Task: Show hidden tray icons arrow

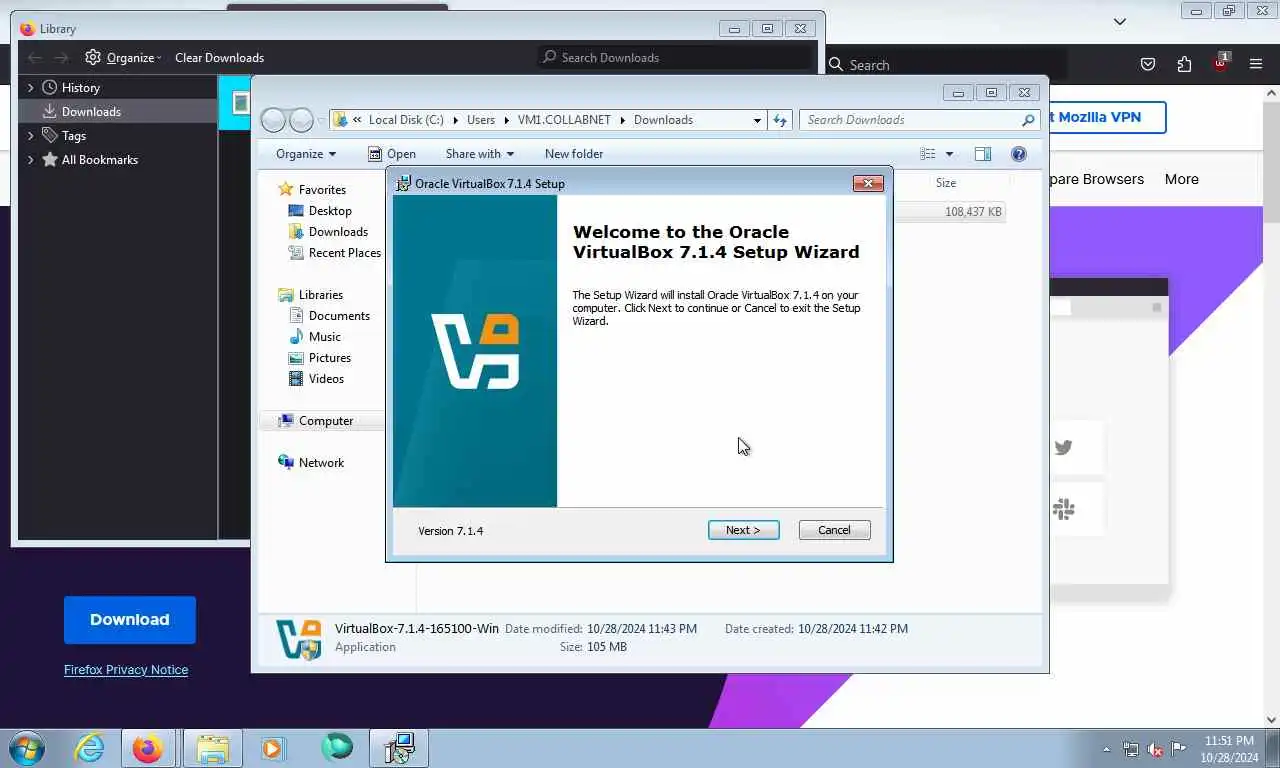Action: (1106, 749)
